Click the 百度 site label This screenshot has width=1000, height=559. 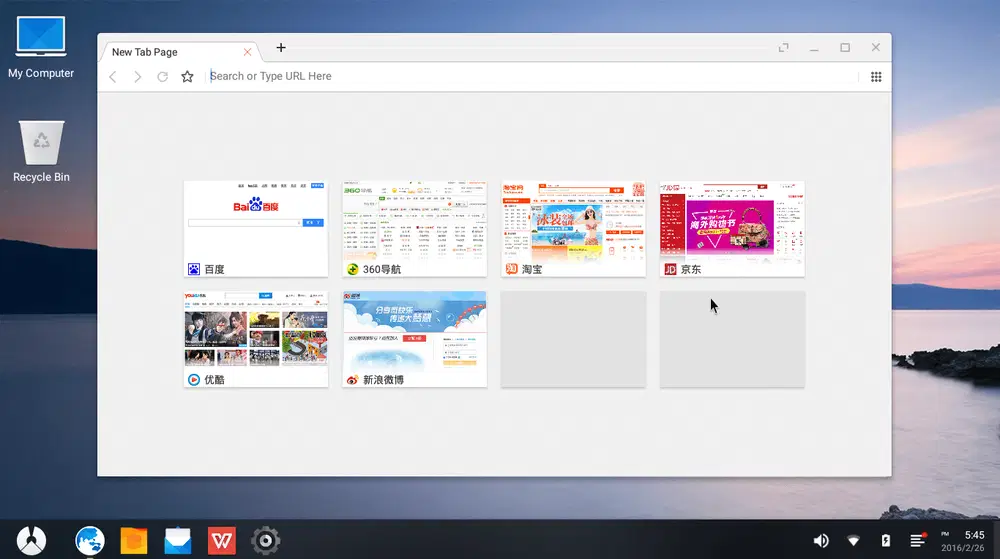(215, 270)
